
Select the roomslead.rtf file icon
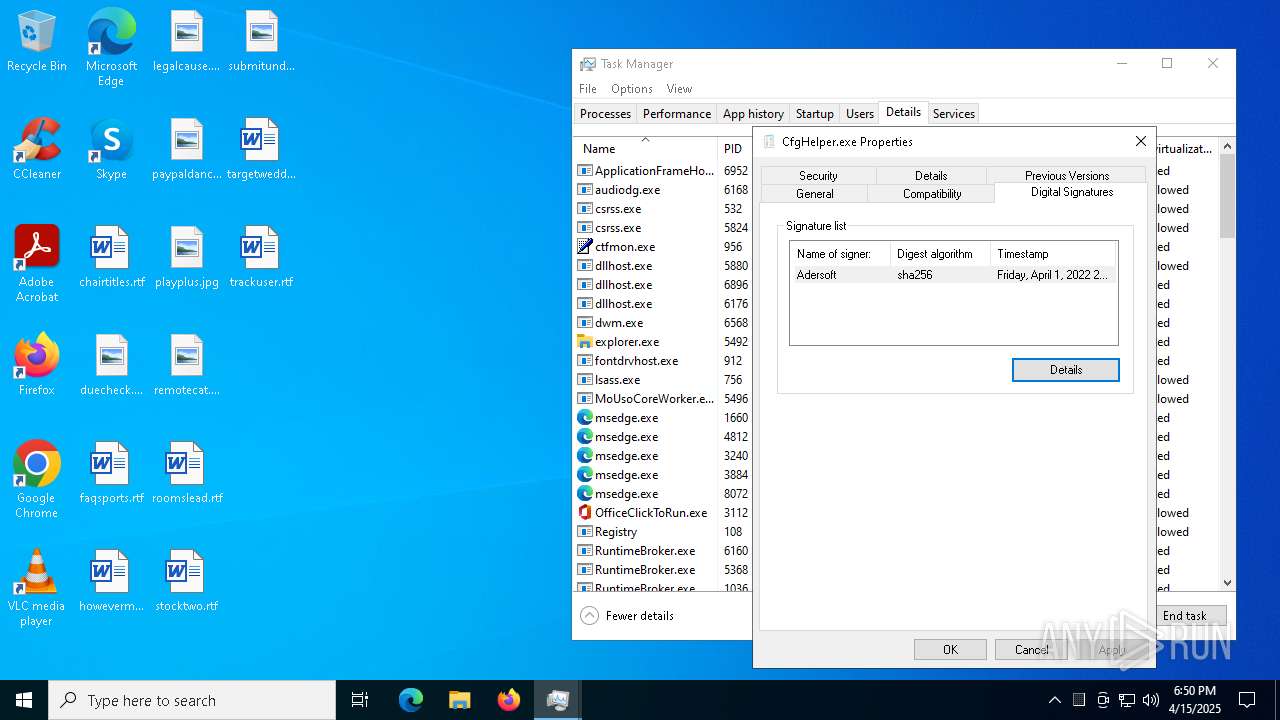pos(186,473)
